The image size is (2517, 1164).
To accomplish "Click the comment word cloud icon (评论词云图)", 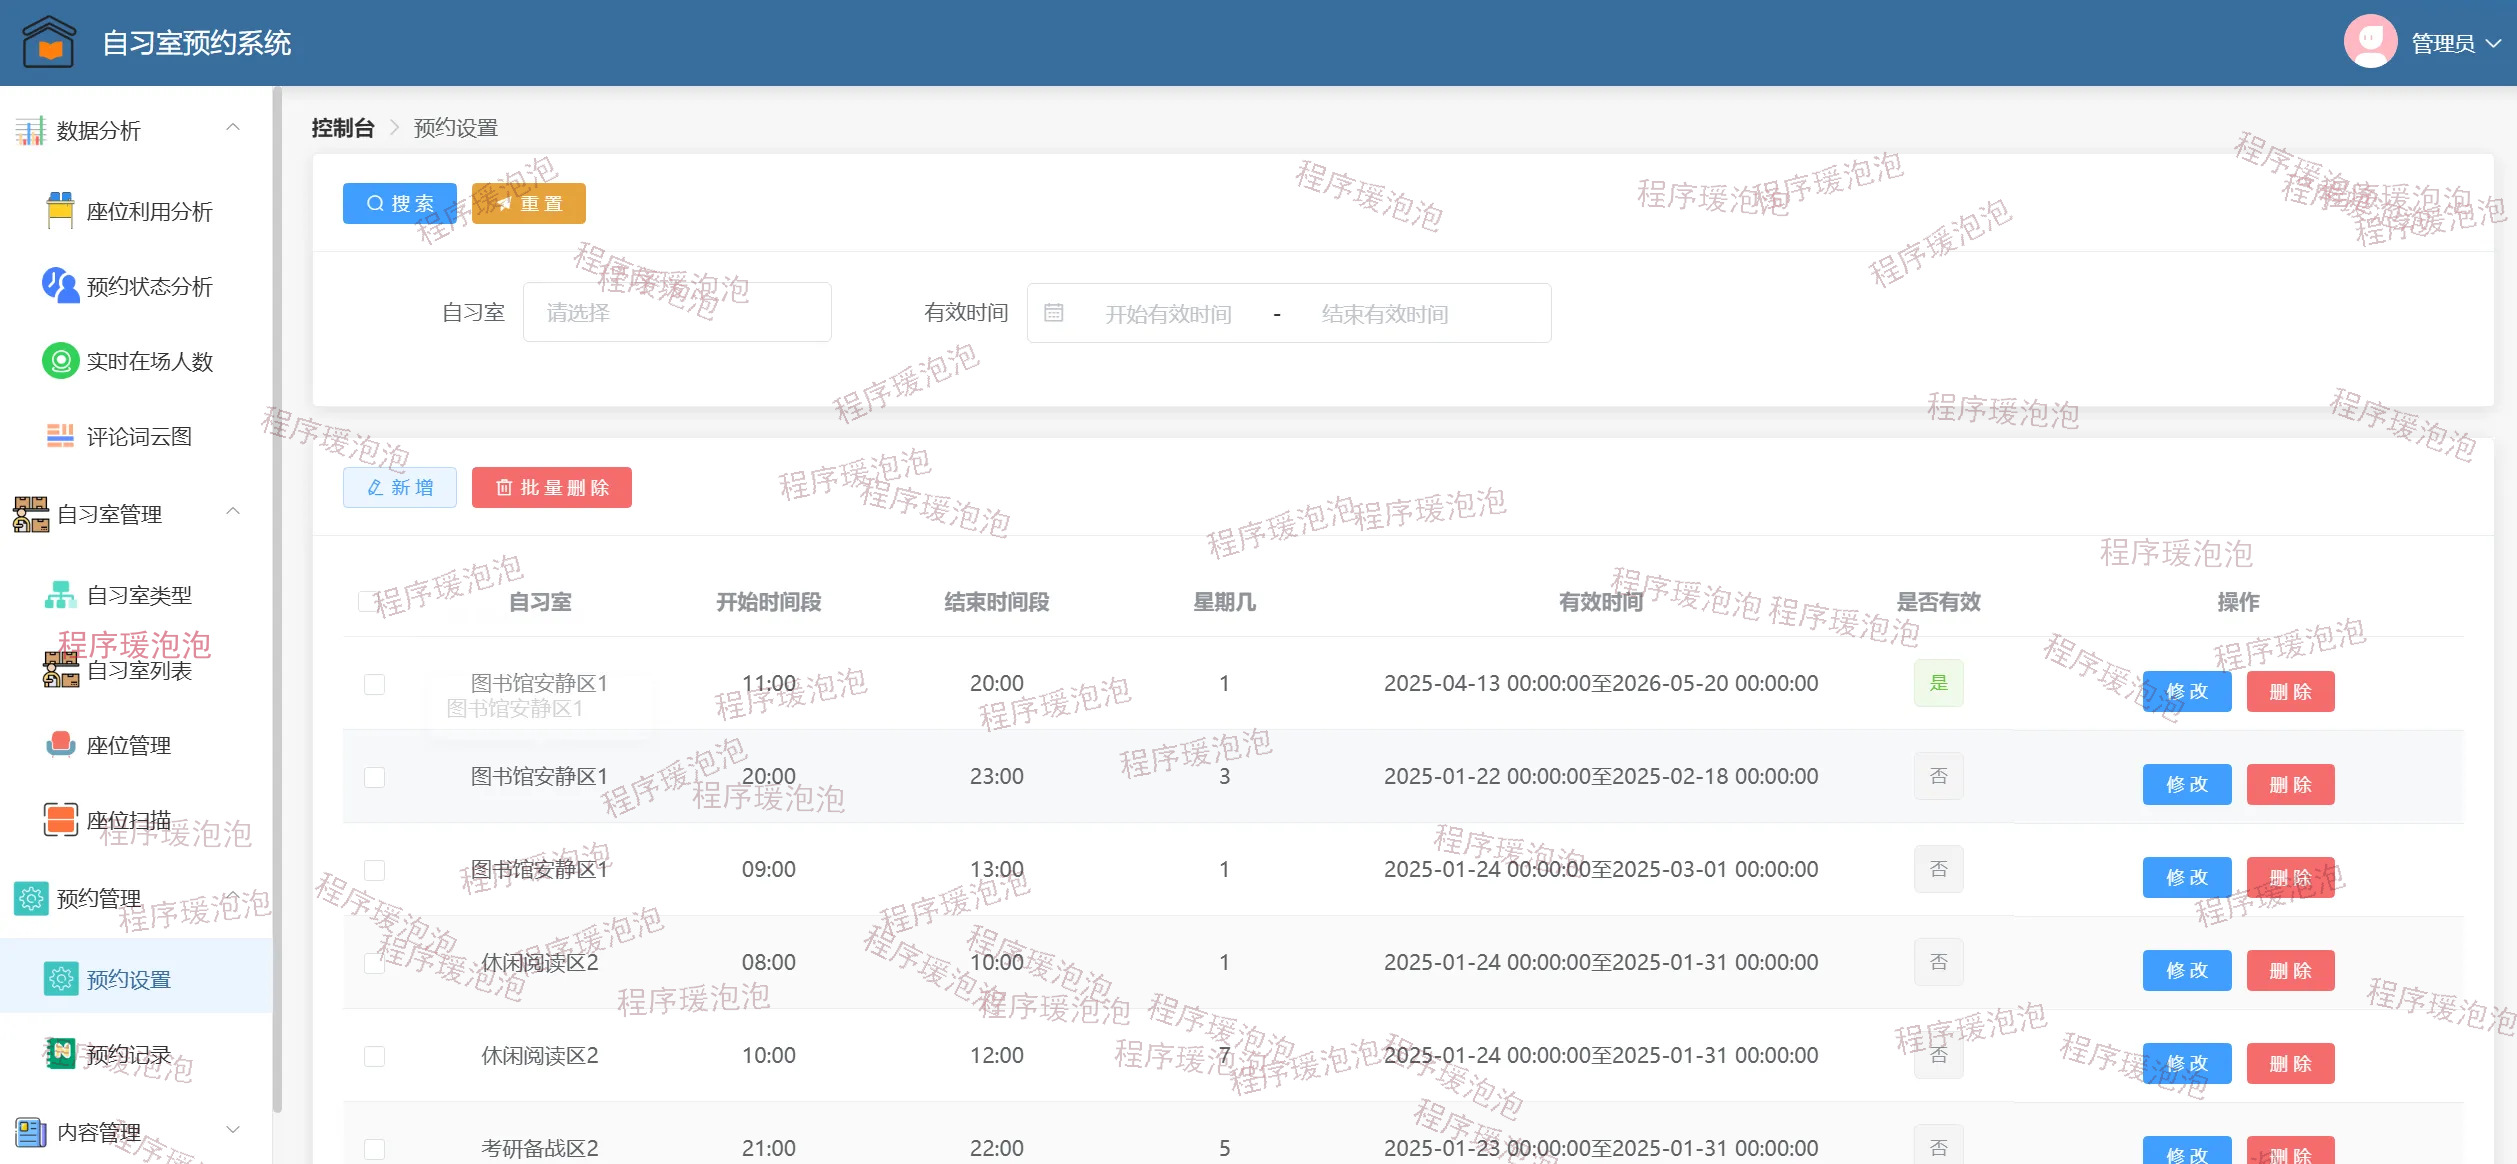I will (x=60, y=436).
